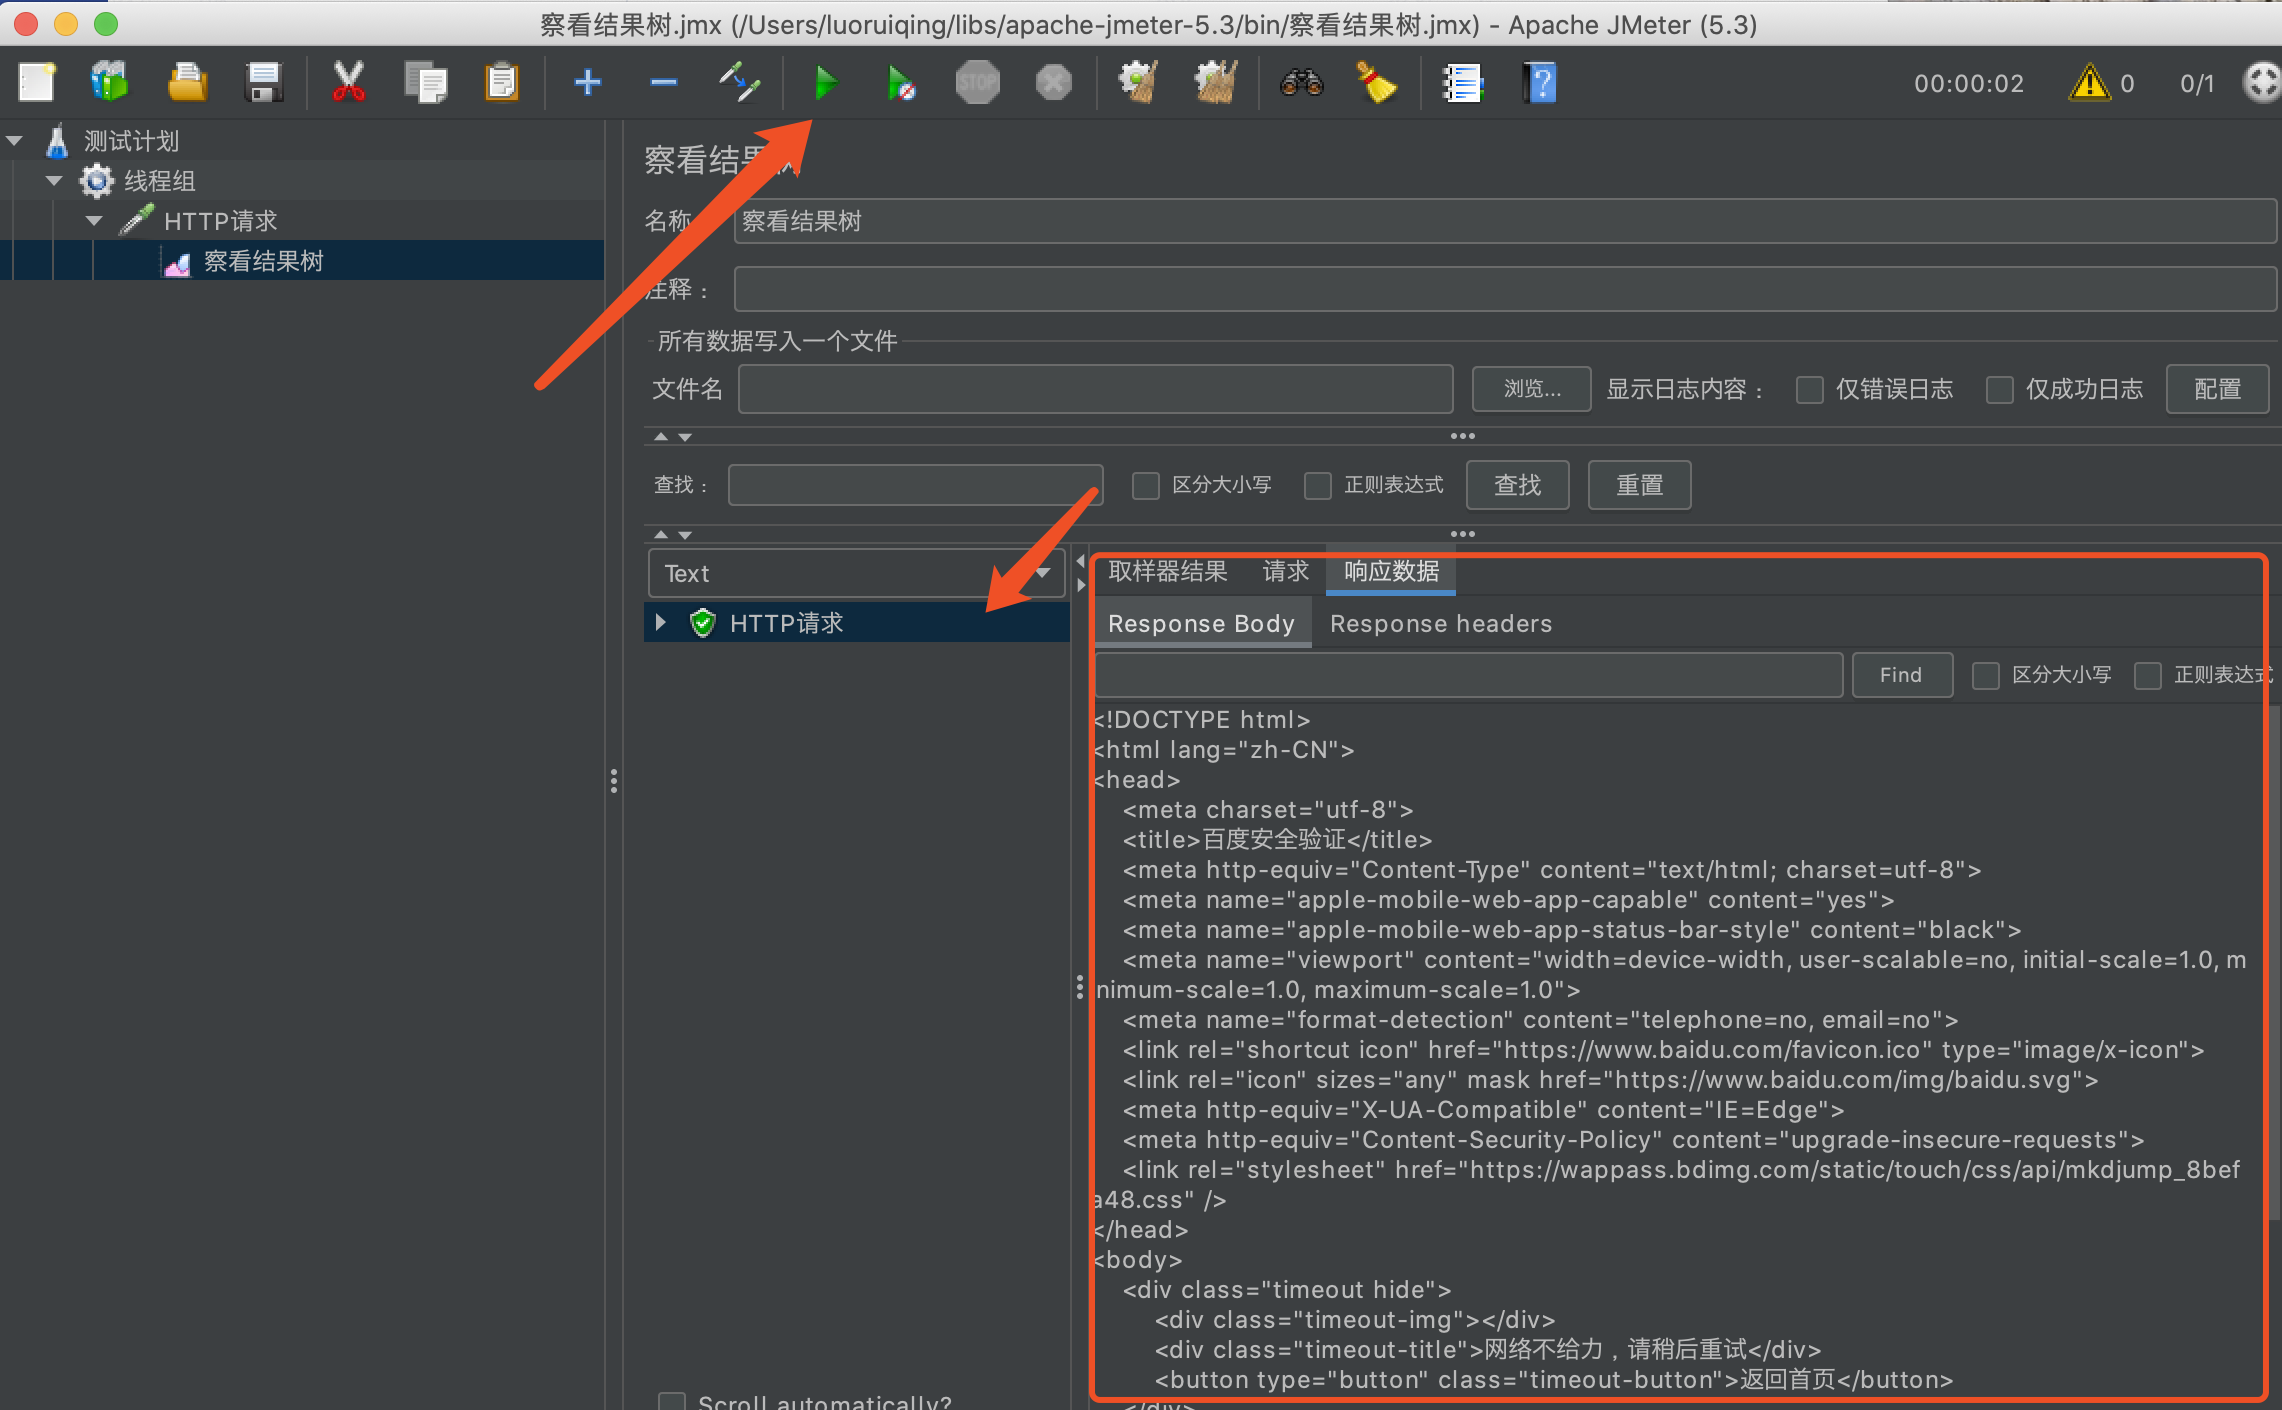
Task: Select the 测试计划 flask icon
Action: click(x=57, y=141)
